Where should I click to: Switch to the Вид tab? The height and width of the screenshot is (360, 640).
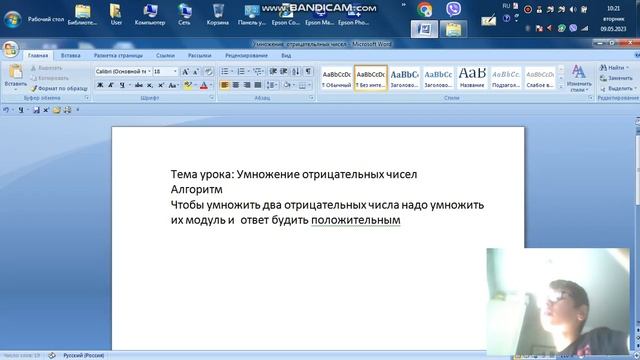click(286, 56)
